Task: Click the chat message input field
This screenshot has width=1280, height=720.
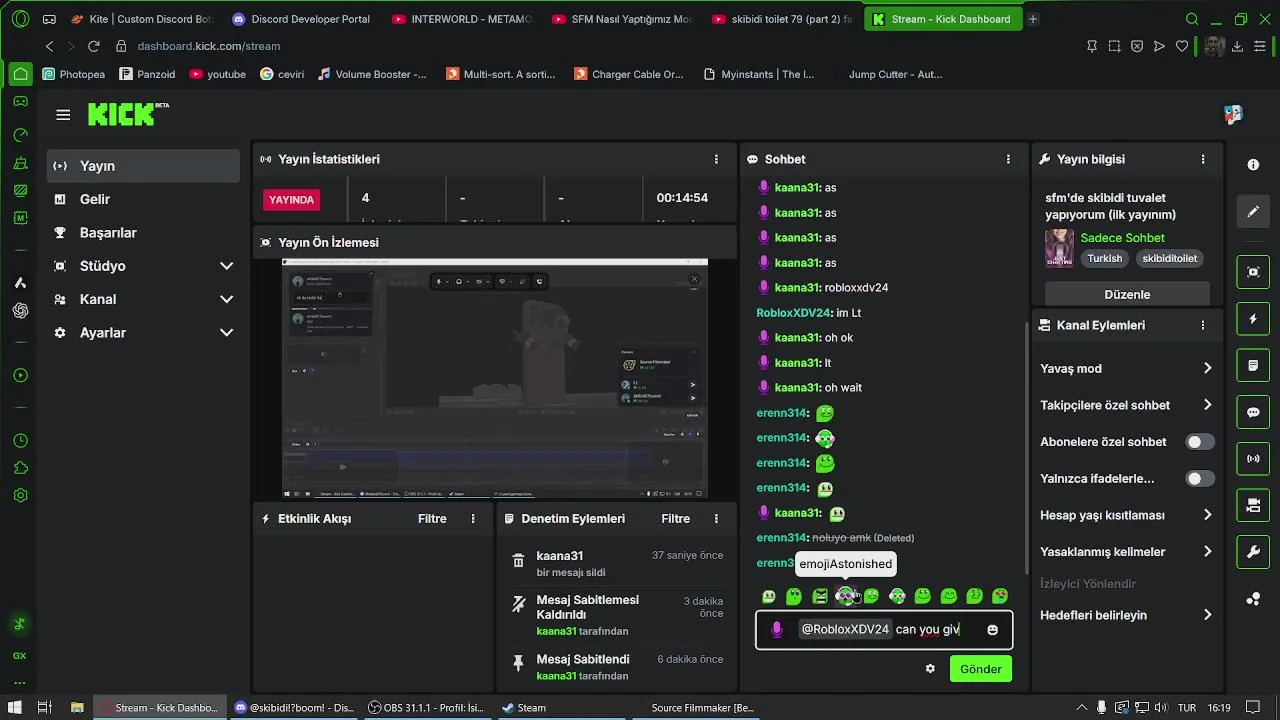Action: click(x=884, y=630)
